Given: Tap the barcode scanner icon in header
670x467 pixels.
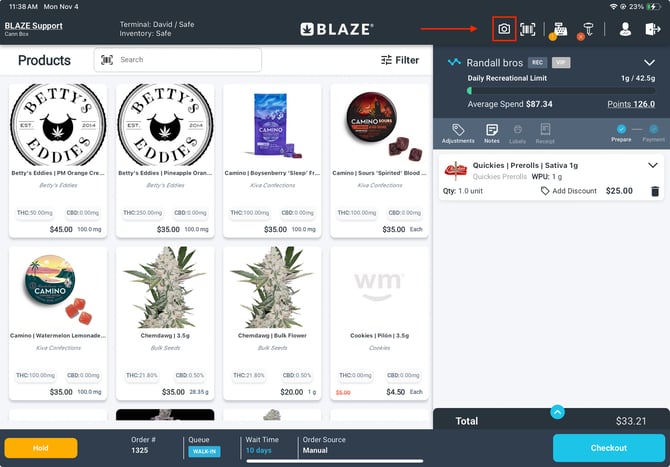Looking at the screenshot, I should tap(528, 29).
